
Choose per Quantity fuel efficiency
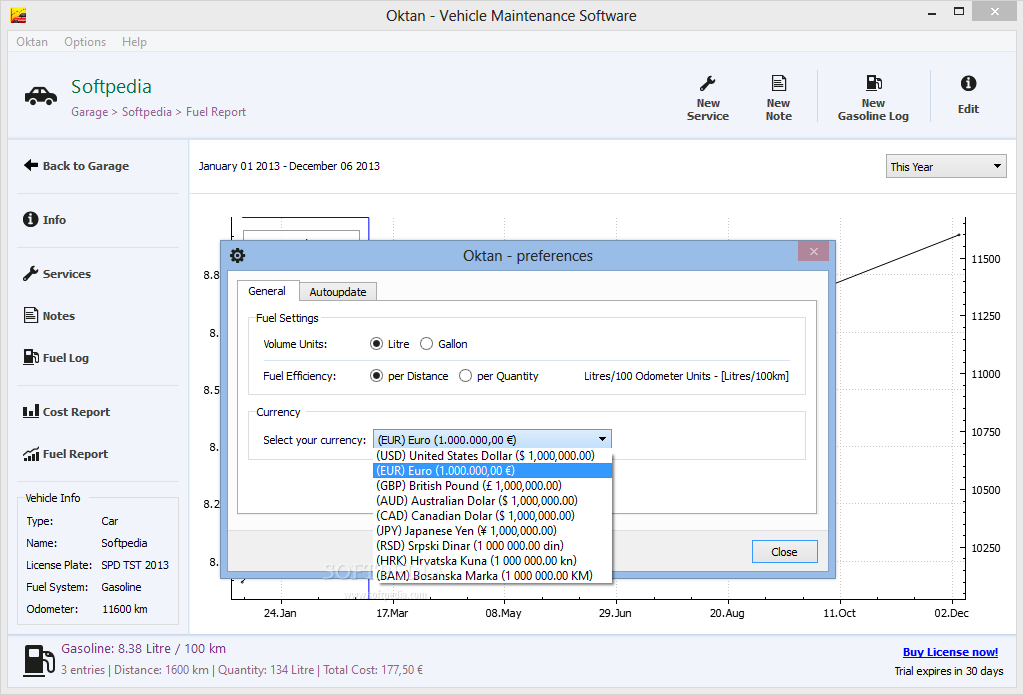point(466,376)
